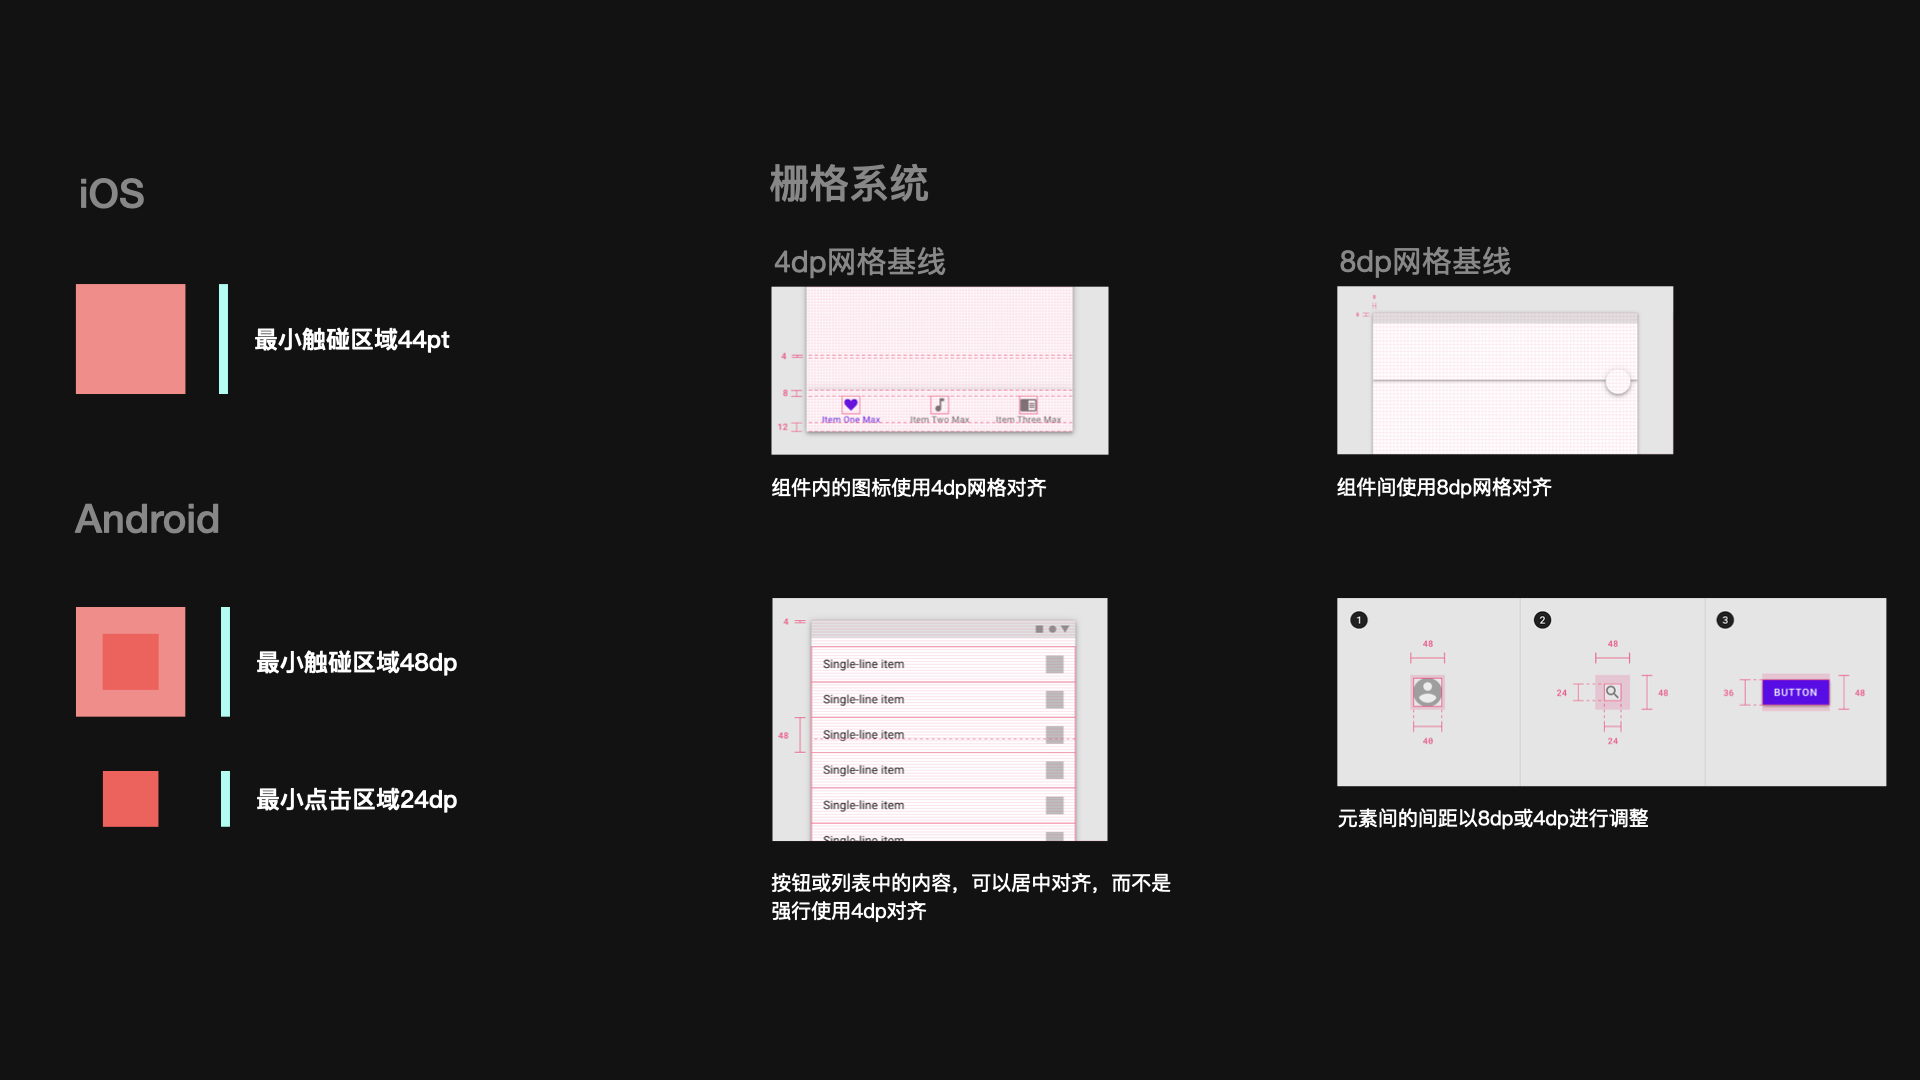The width and height of the screenshot is (1920, 1080).
Task: Click the numbered circle 1 badge
Action: (1358, 620)
